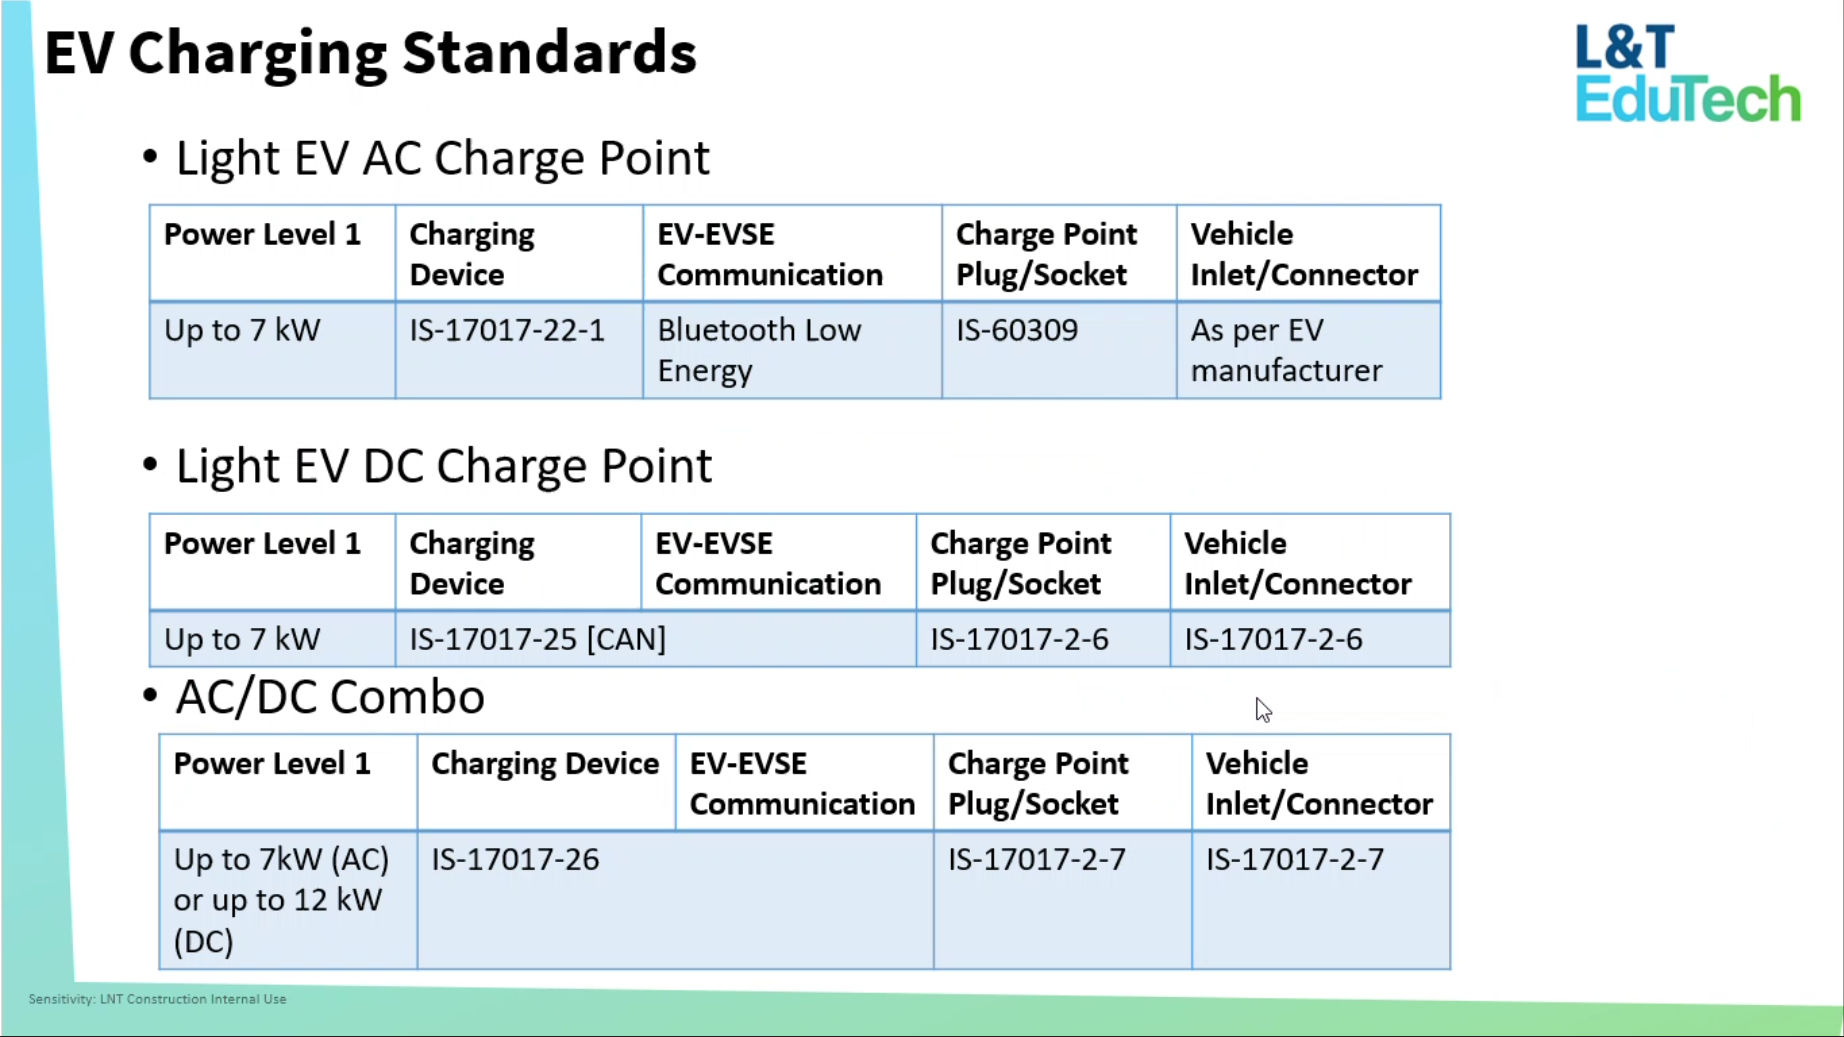Viewport: 1844px width, 1037px height.
Task: Select Charge Point Plug/Socket header in Combo table
Action: click(1037, 783)
